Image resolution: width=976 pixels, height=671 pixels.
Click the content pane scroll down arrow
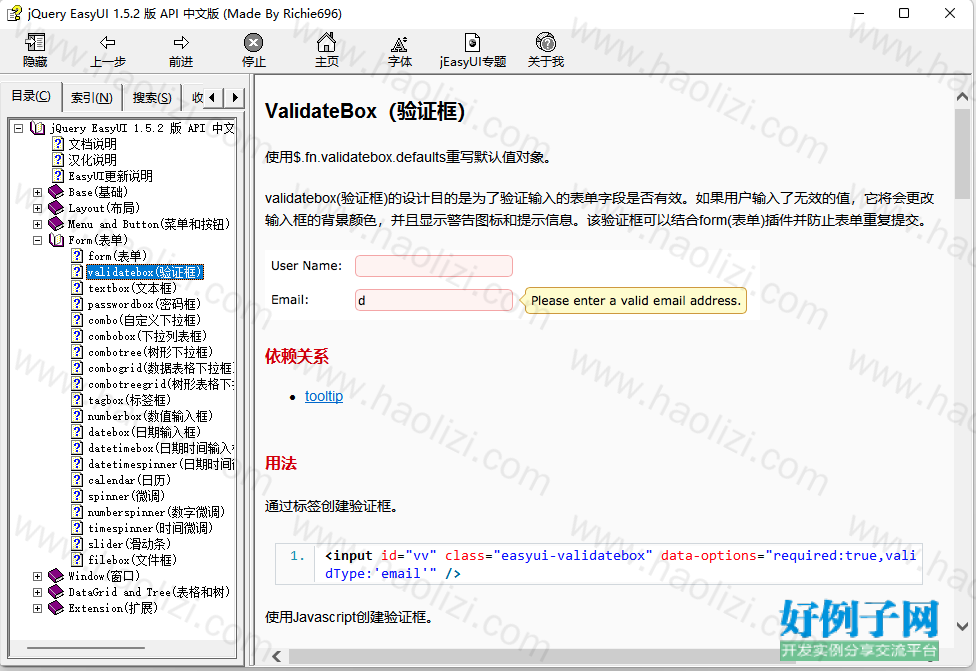(x=962, y=626)
